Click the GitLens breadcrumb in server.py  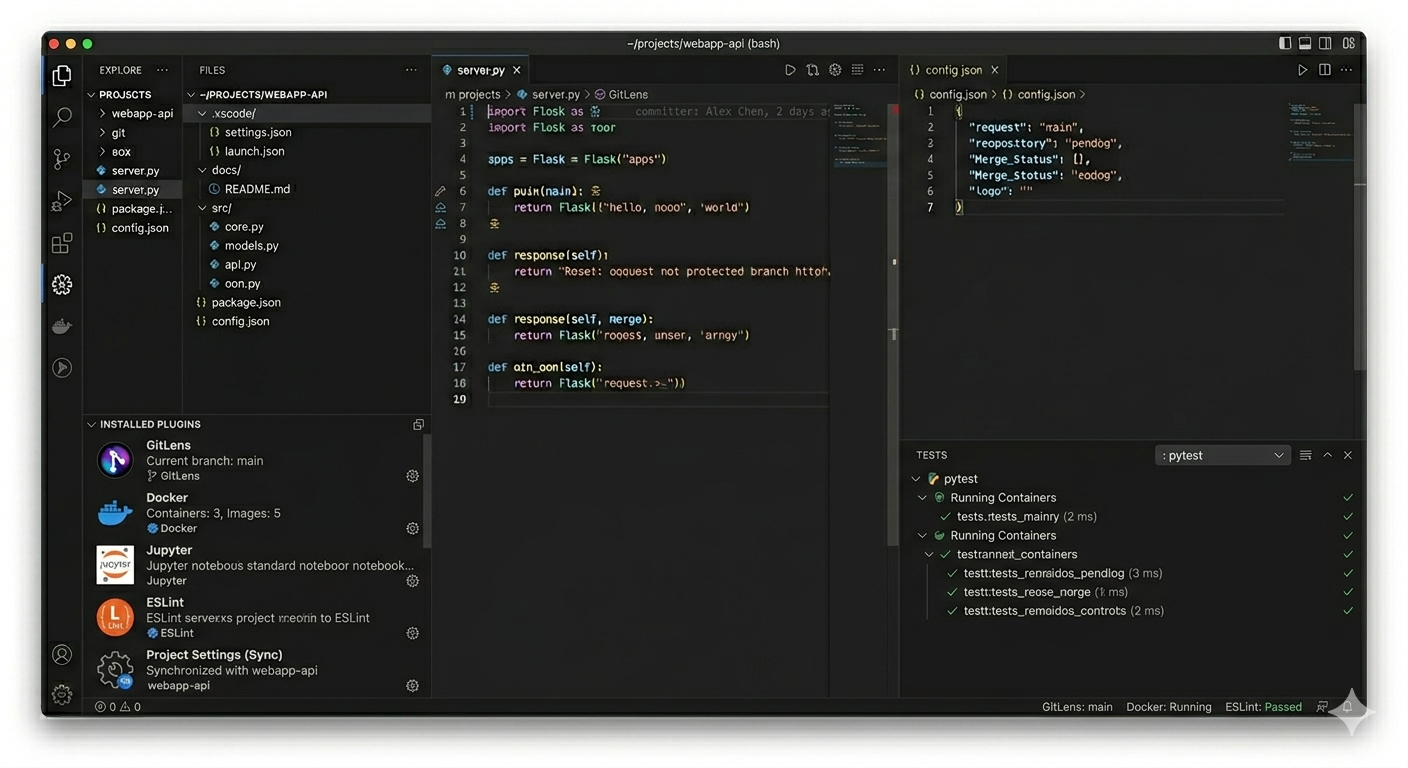(621, 94)
